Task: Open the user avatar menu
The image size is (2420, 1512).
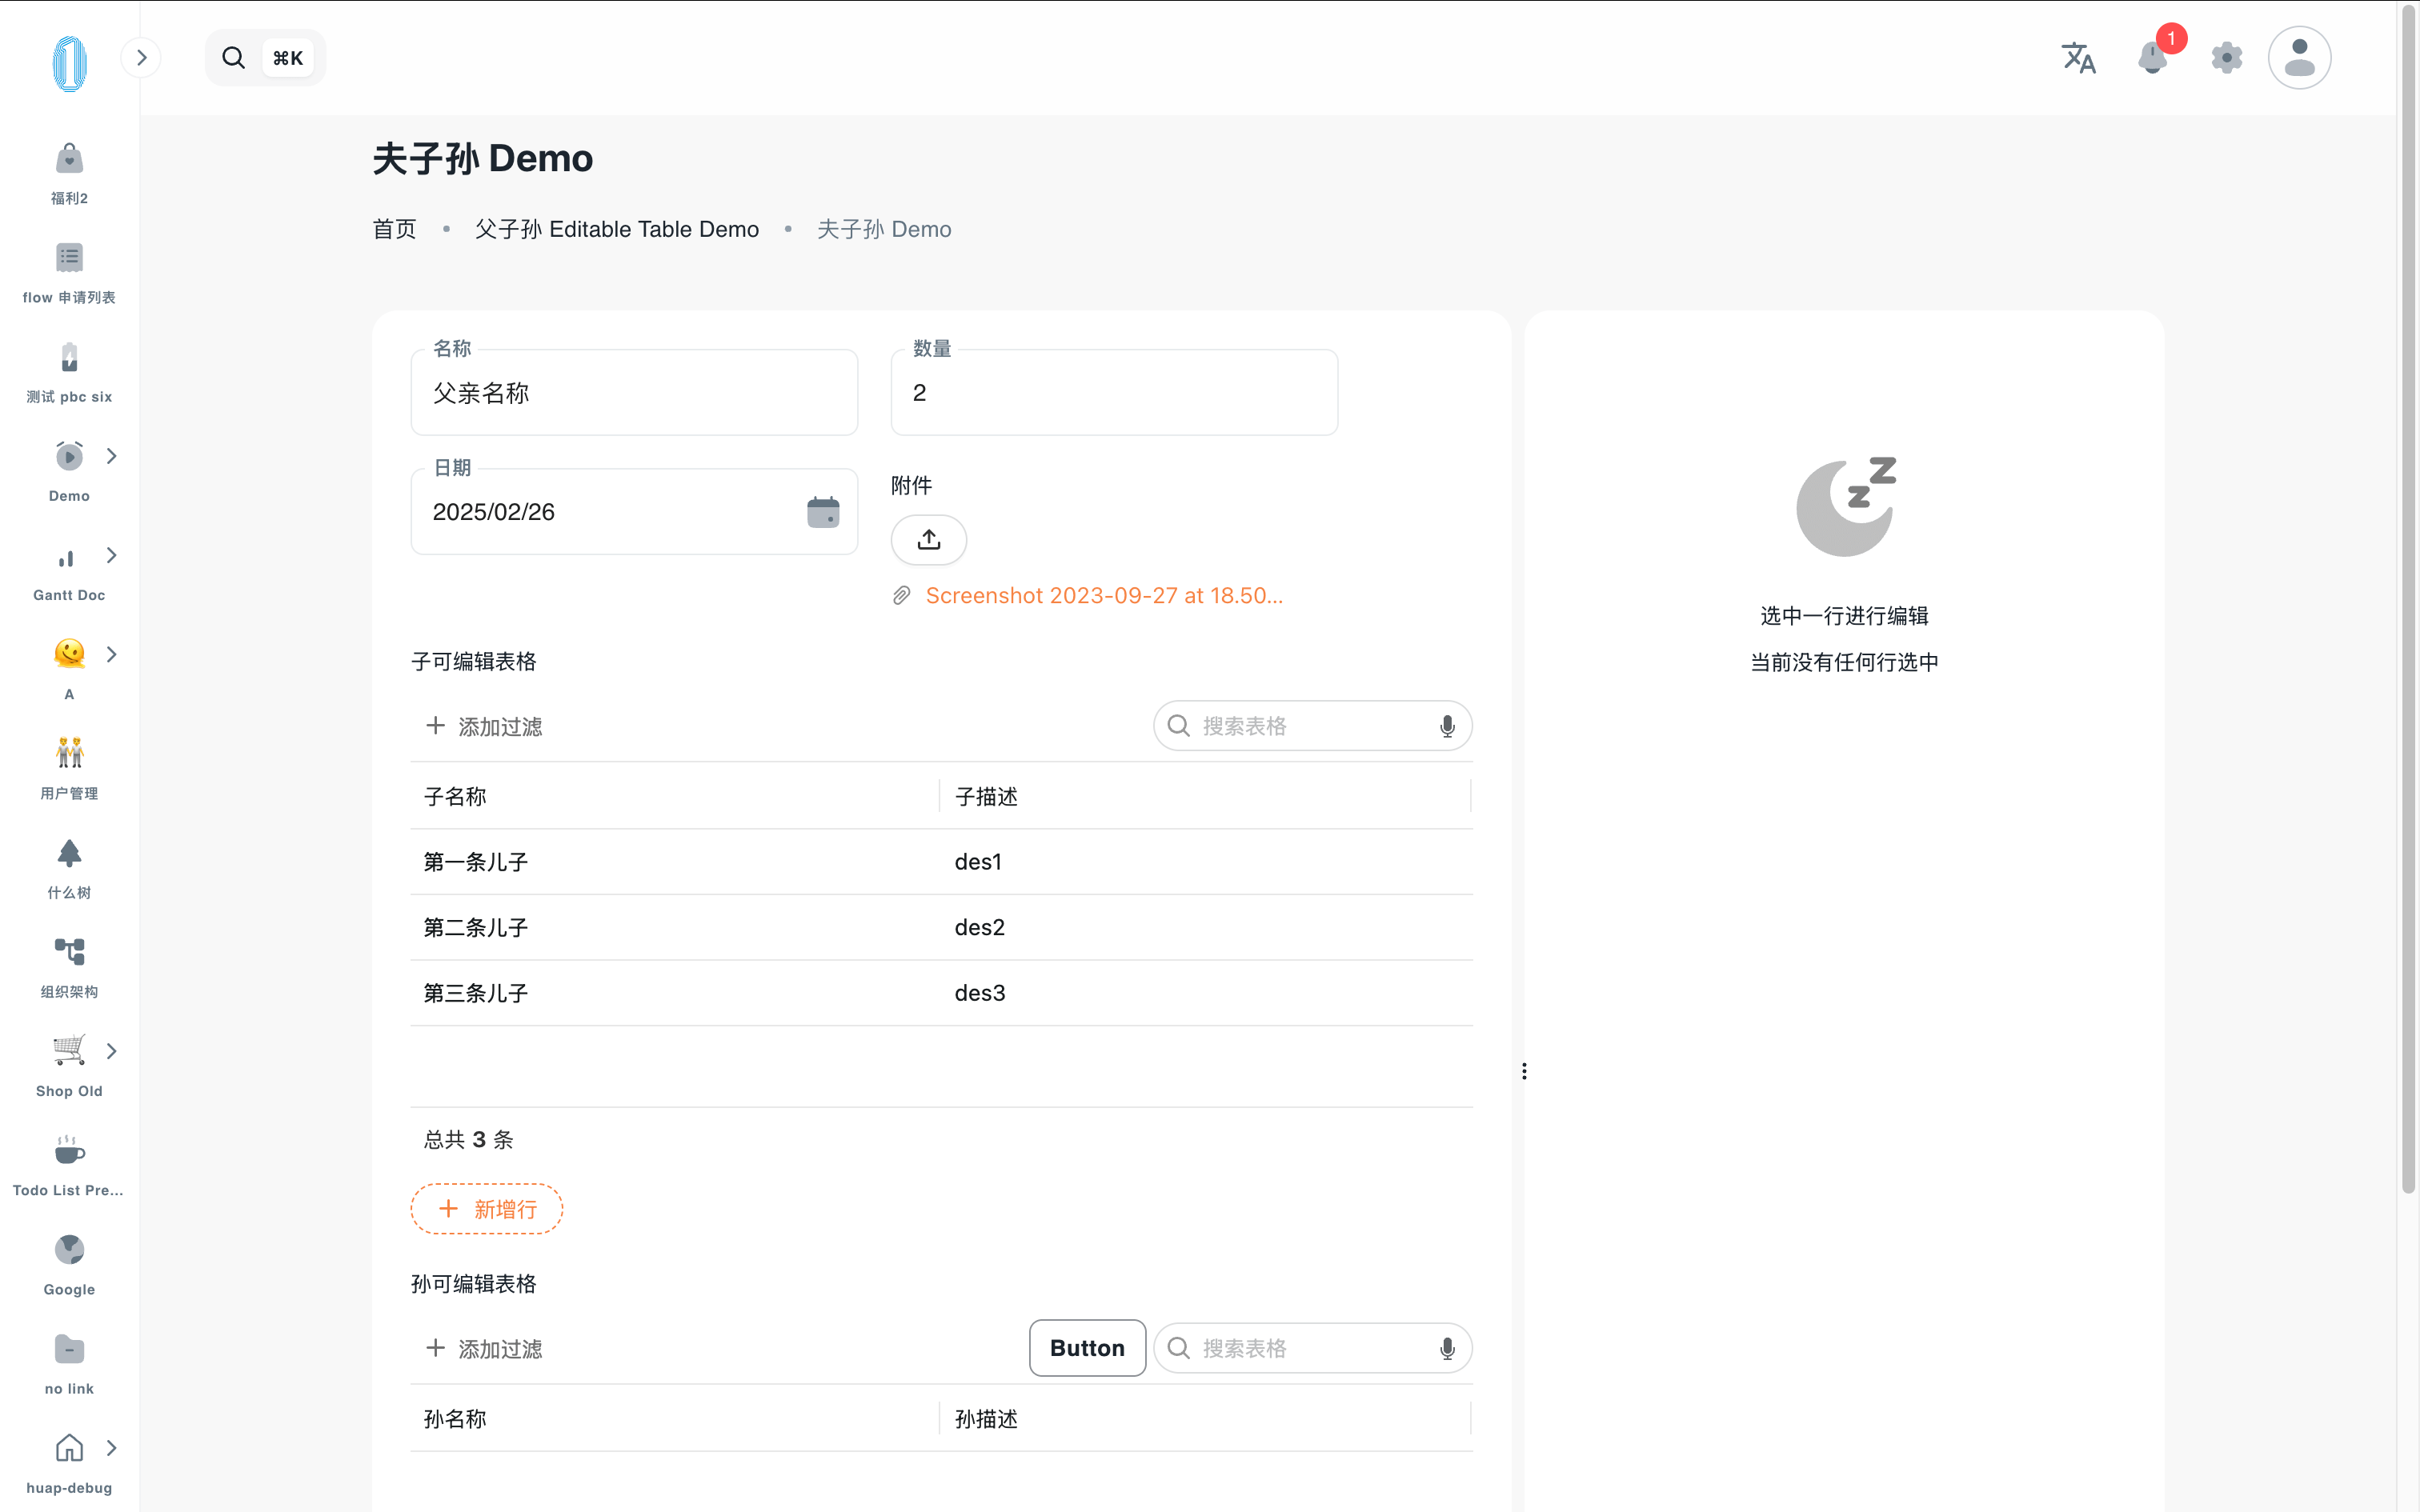Action: [x=2299, y=58]
